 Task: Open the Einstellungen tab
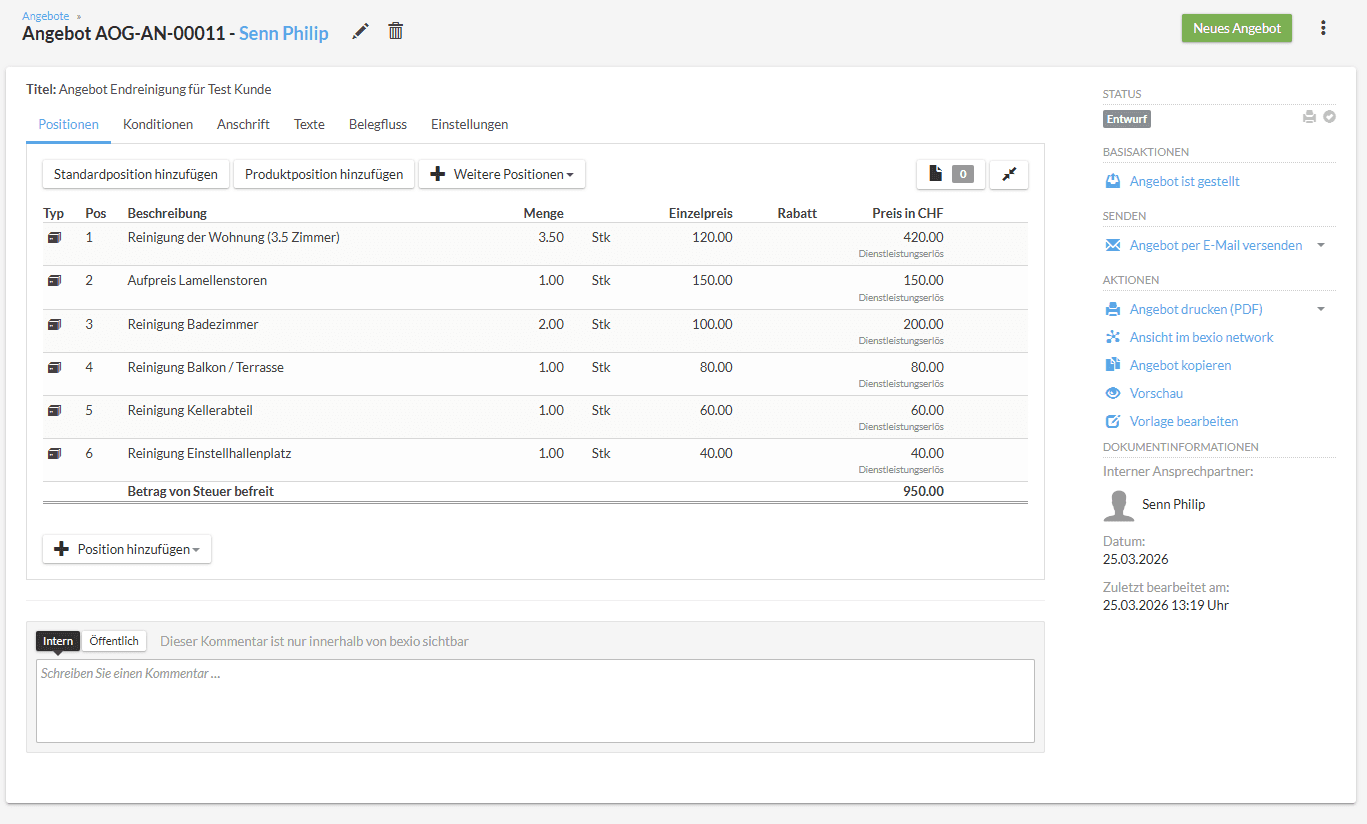[x=470, y=124]
